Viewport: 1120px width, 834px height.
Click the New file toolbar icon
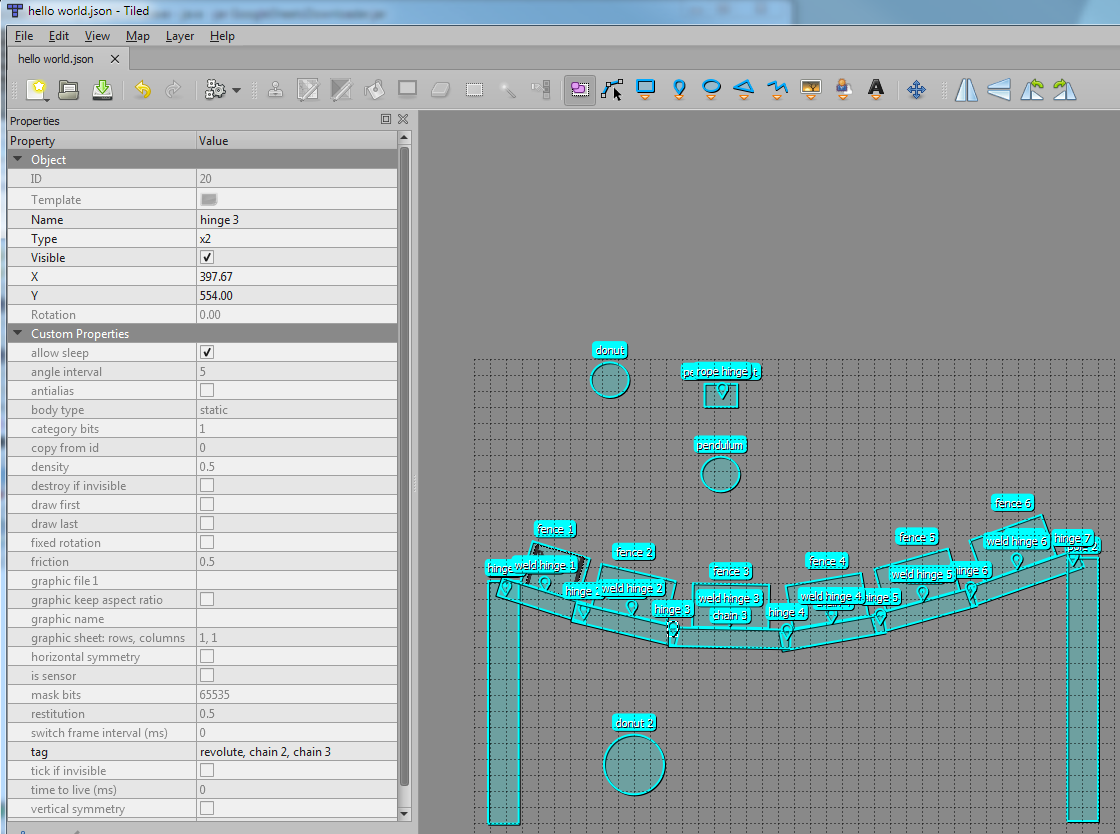pos(36,89)
